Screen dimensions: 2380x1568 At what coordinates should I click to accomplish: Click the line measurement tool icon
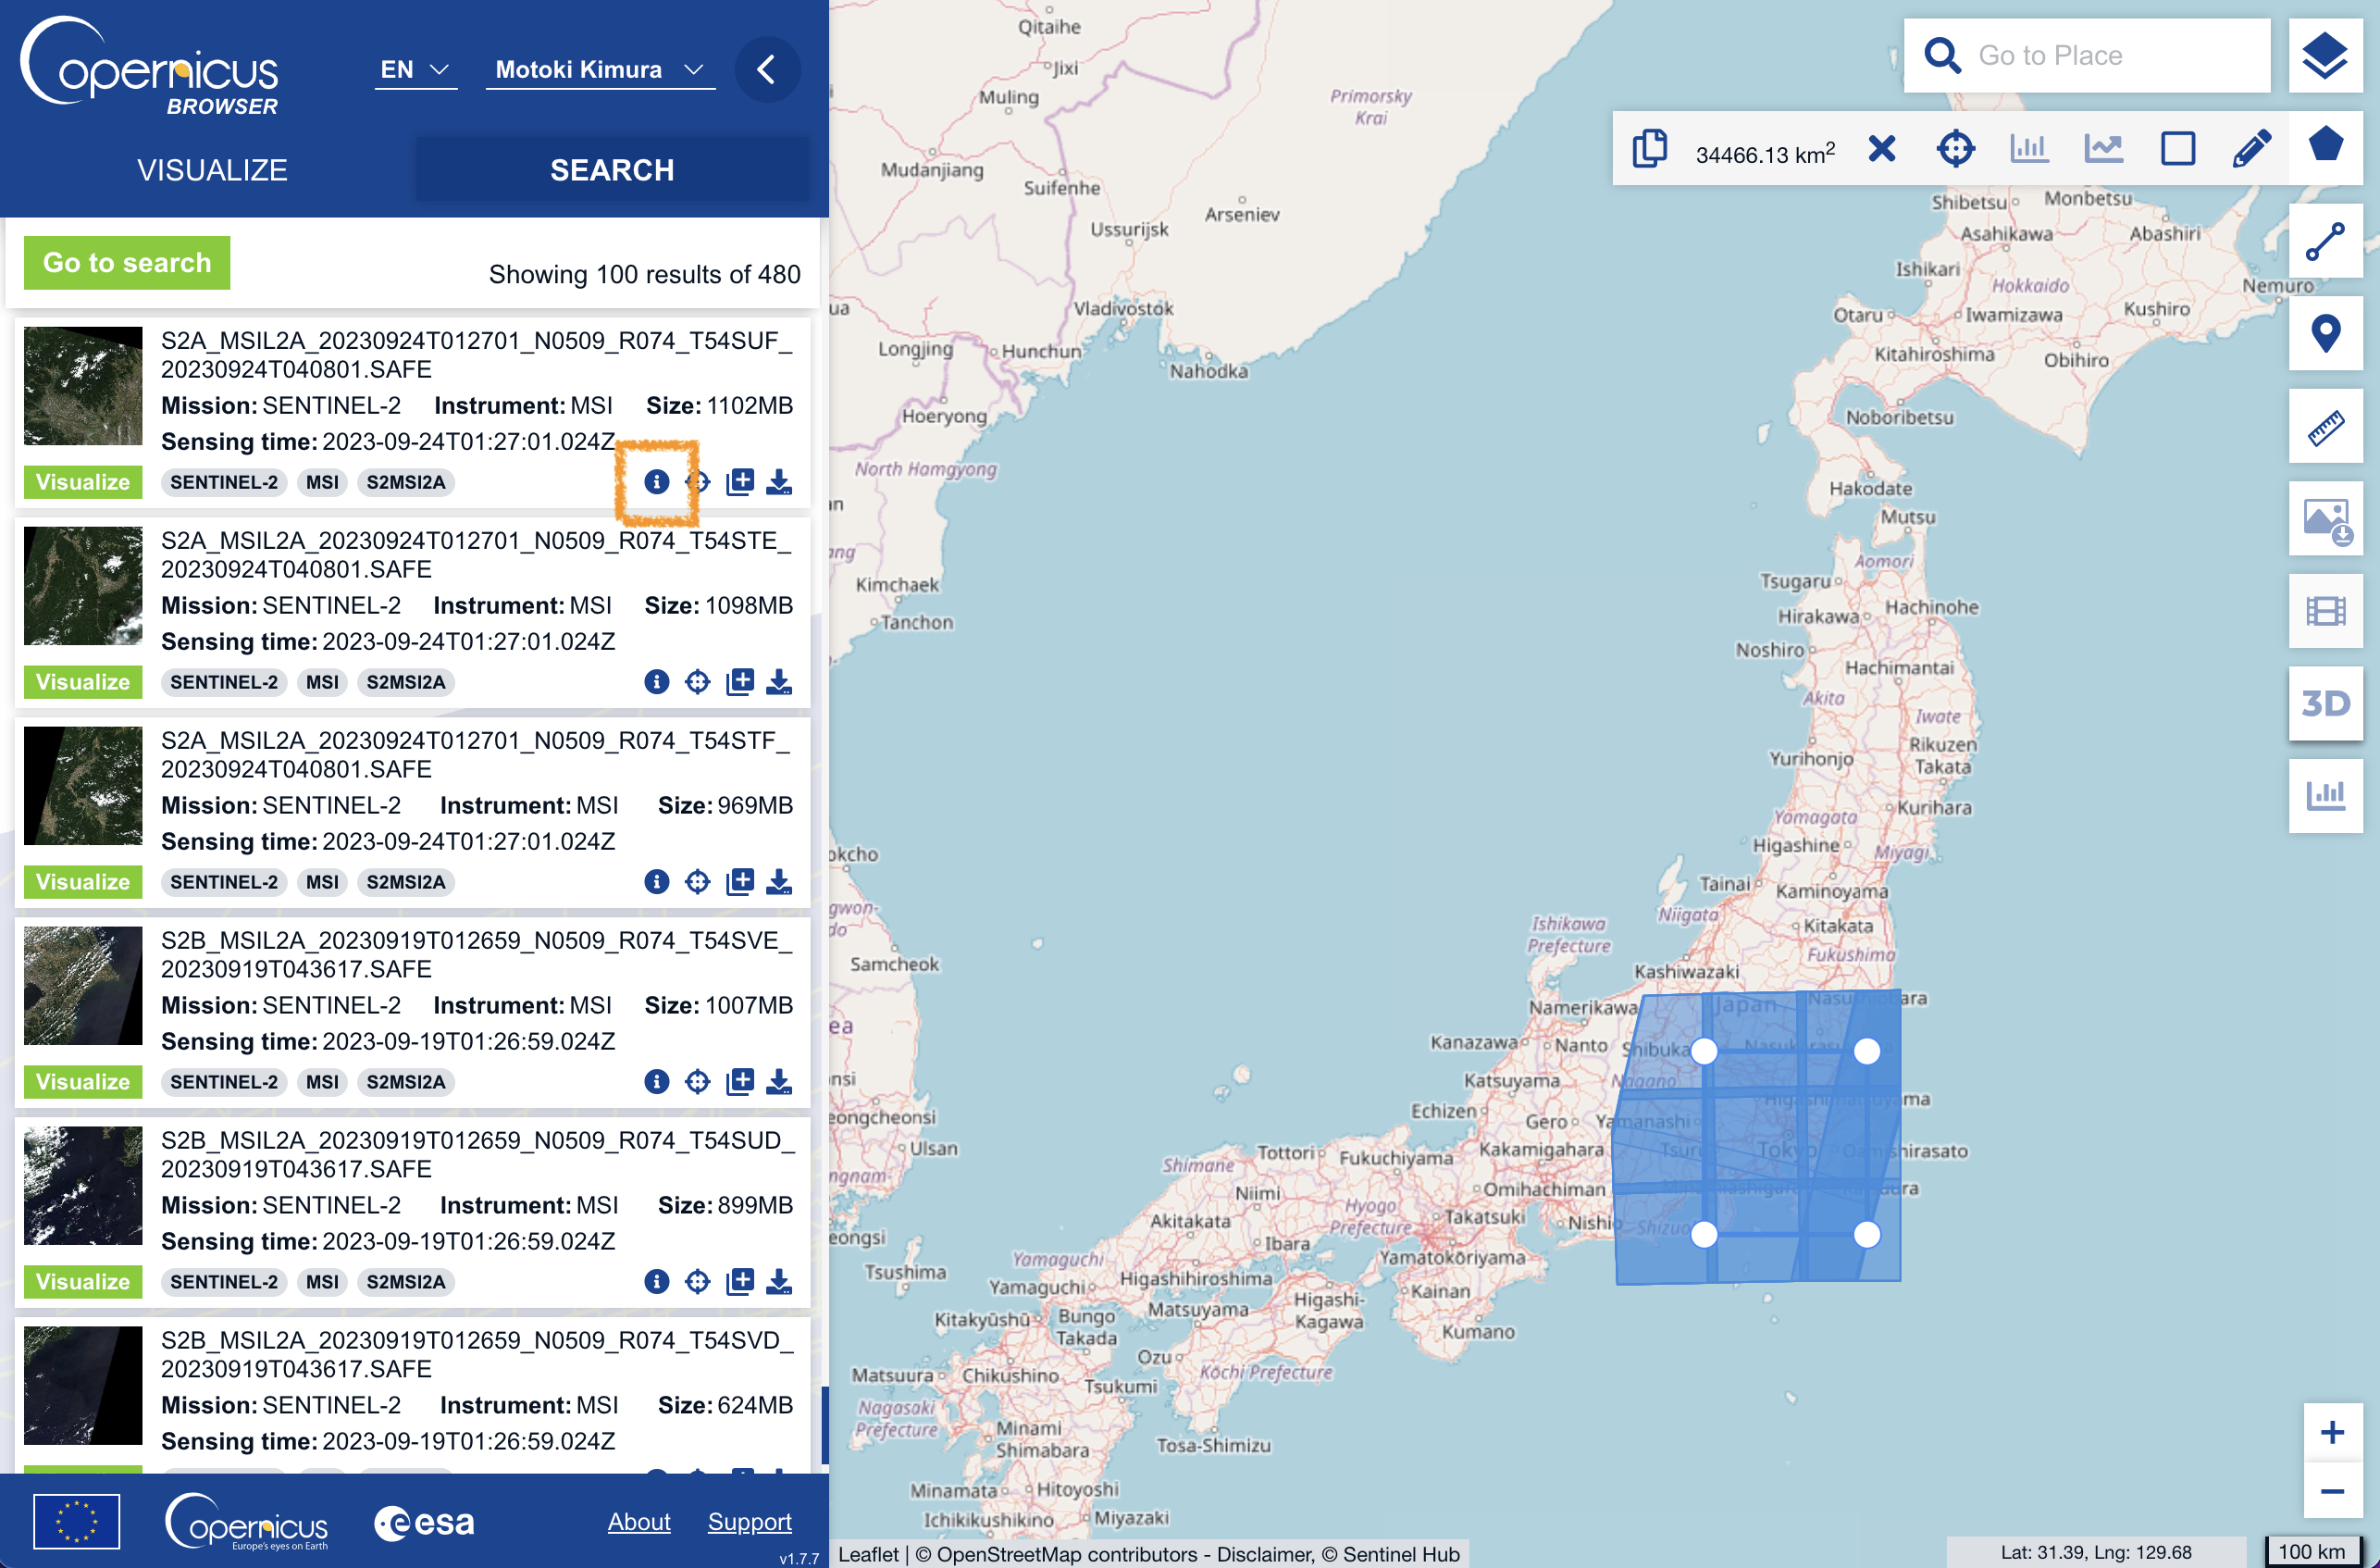pos(2324,241)
